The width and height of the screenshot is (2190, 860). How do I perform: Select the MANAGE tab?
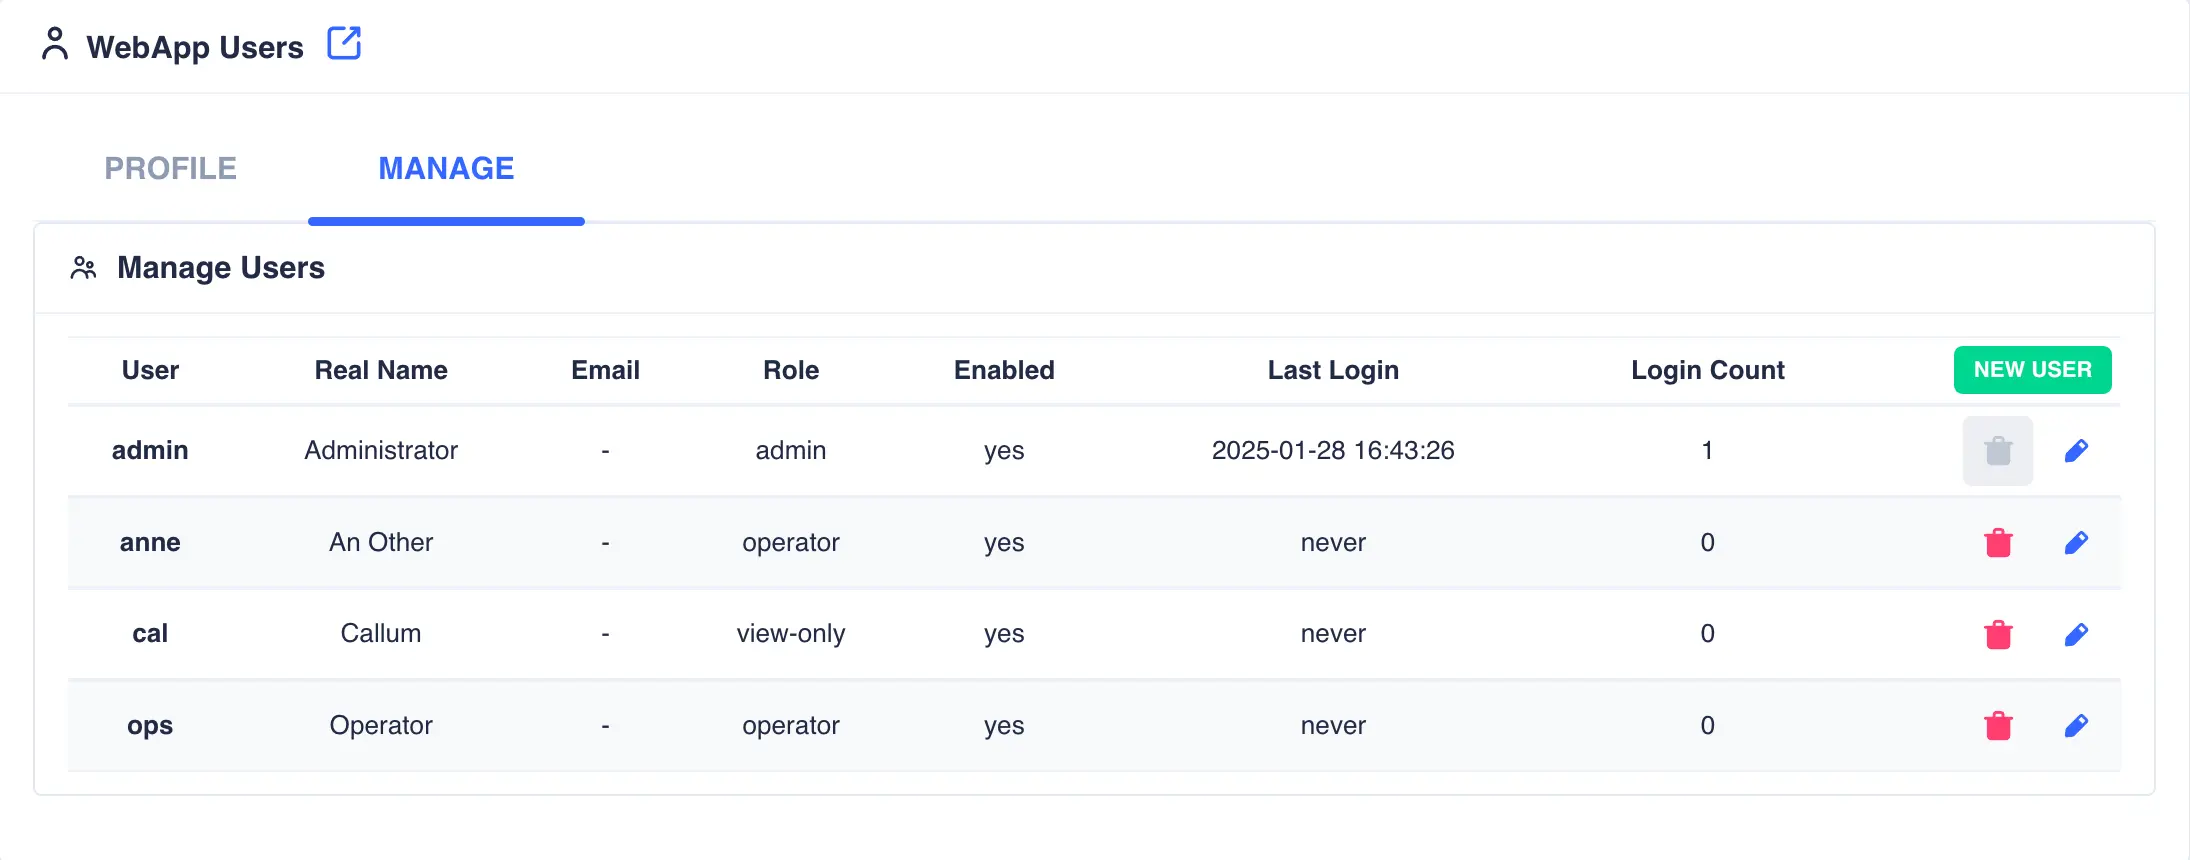pyautogui.click(x=446, y=168)
